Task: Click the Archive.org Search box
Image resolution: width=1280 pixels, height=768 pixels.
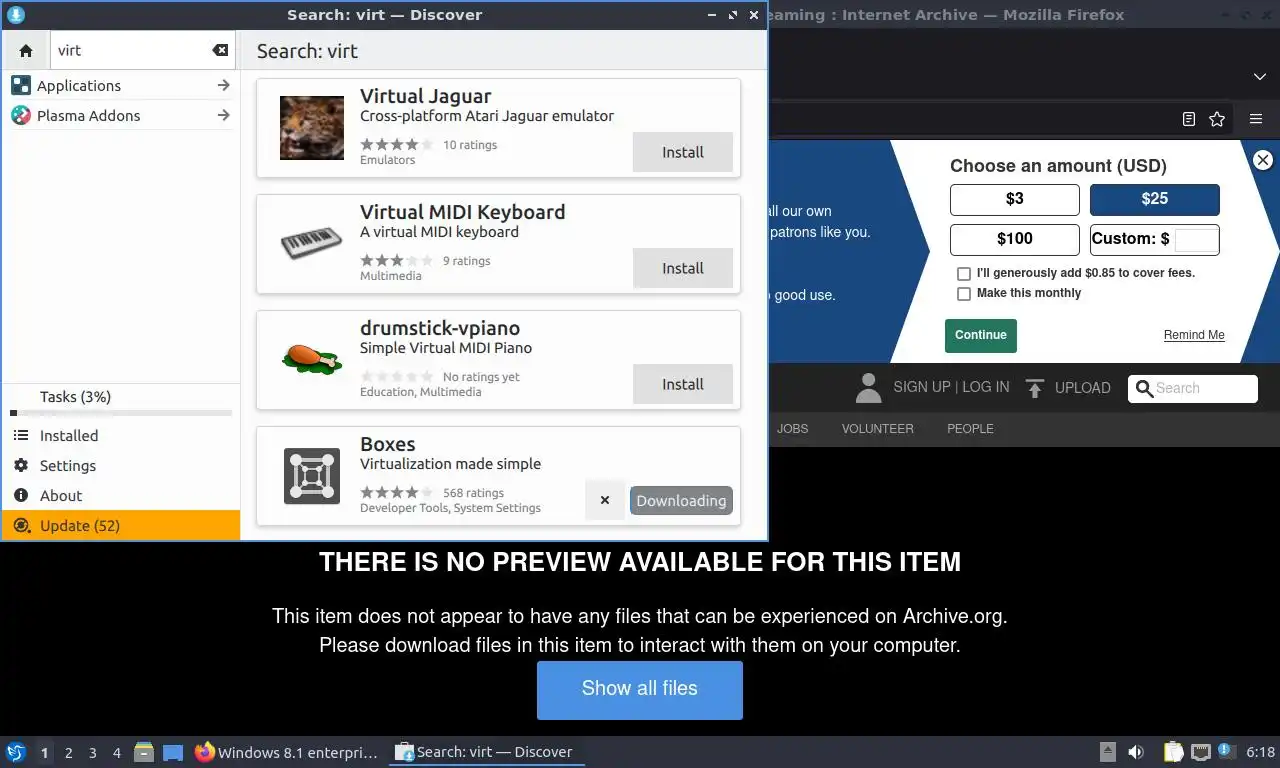Action: pyautogui.click(x=1193, y=388)
